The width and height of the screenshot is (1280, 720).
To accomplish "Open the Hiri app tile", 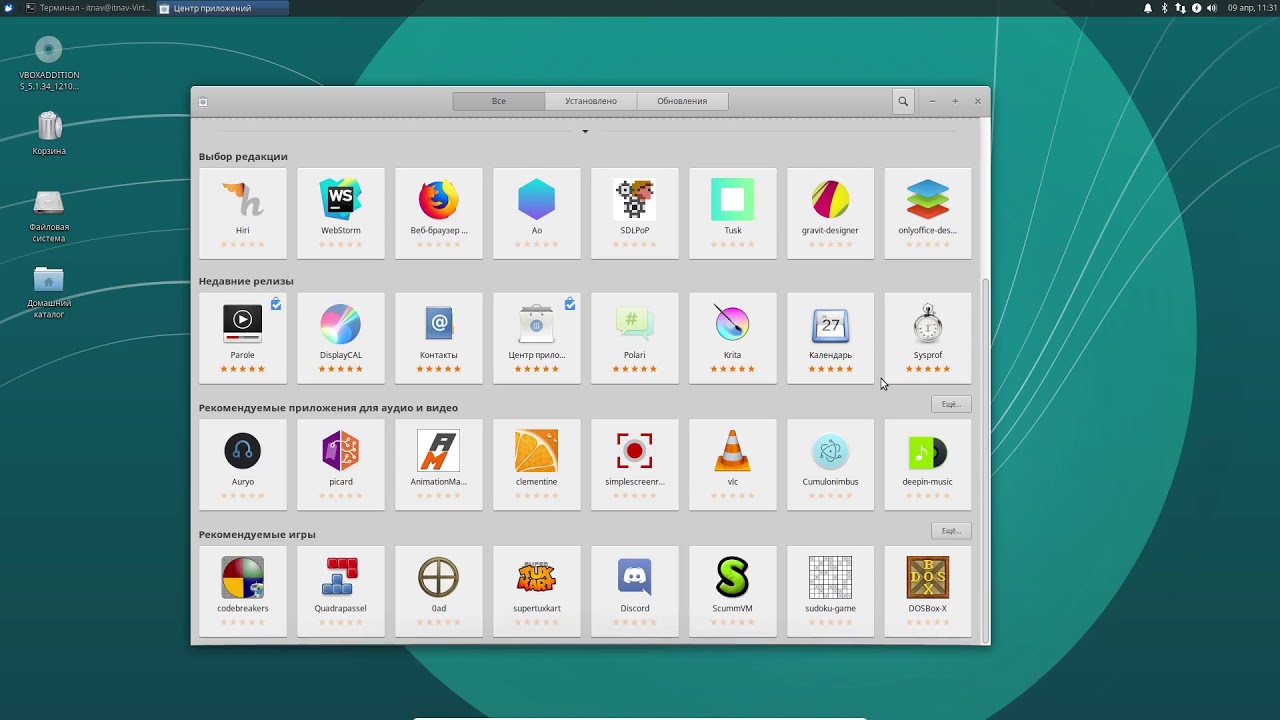I will coord(243,213).
